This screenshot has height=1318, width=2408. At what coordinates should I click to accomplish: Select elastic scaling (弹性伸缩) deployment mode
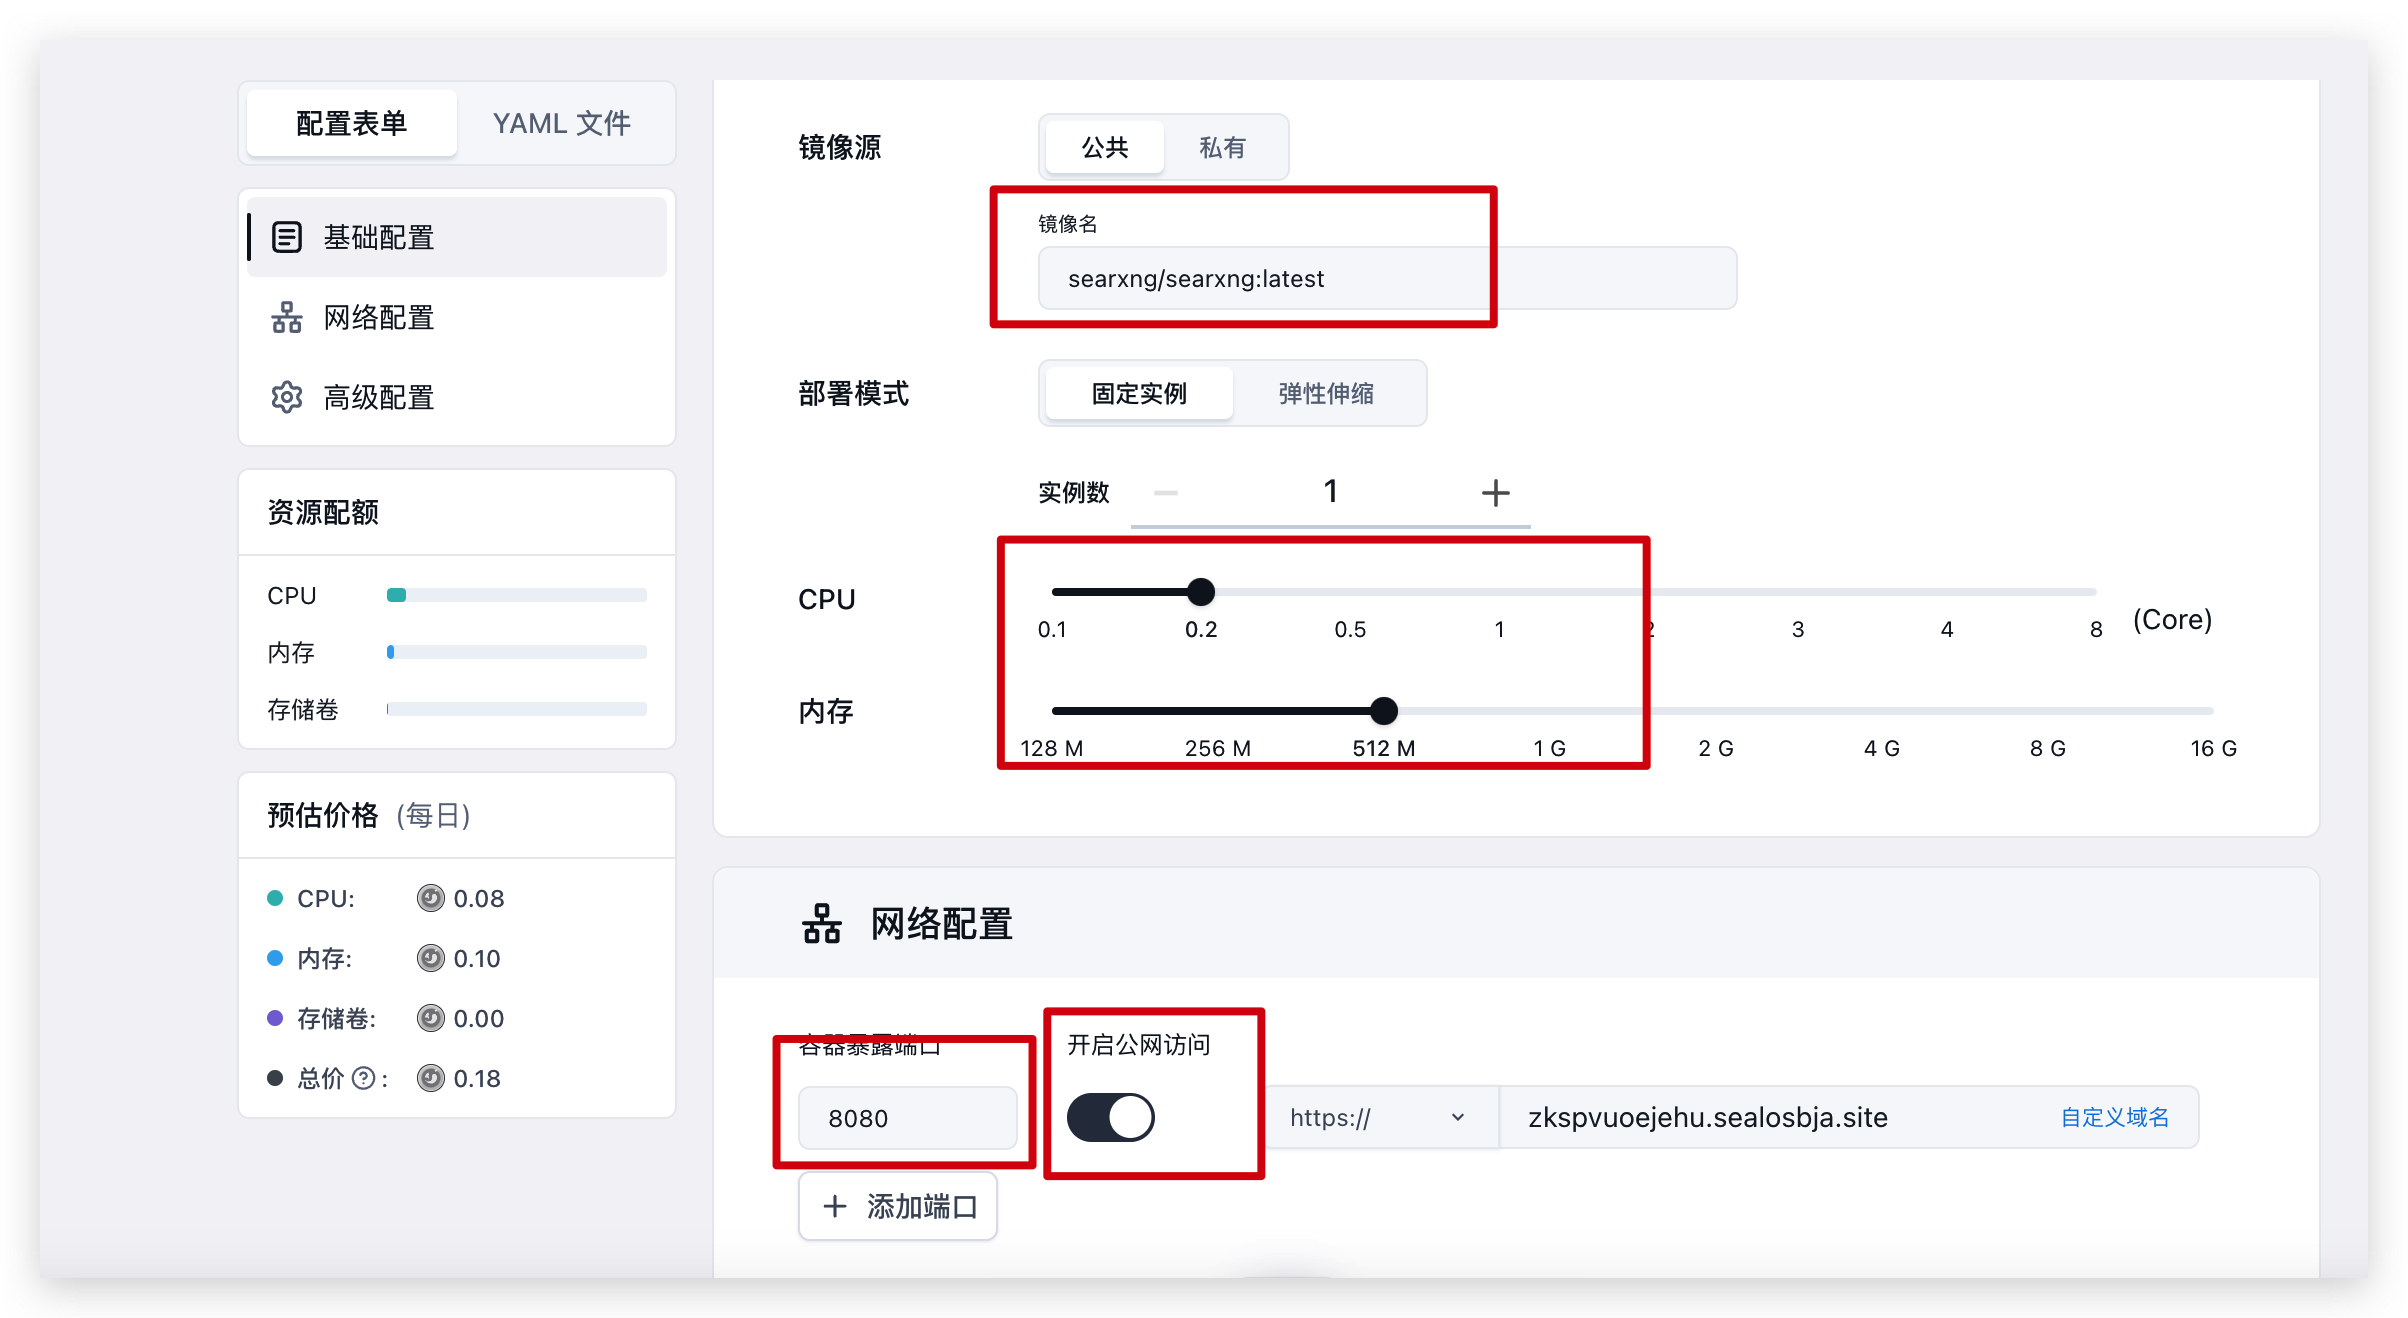click(x=1326, y=393)
